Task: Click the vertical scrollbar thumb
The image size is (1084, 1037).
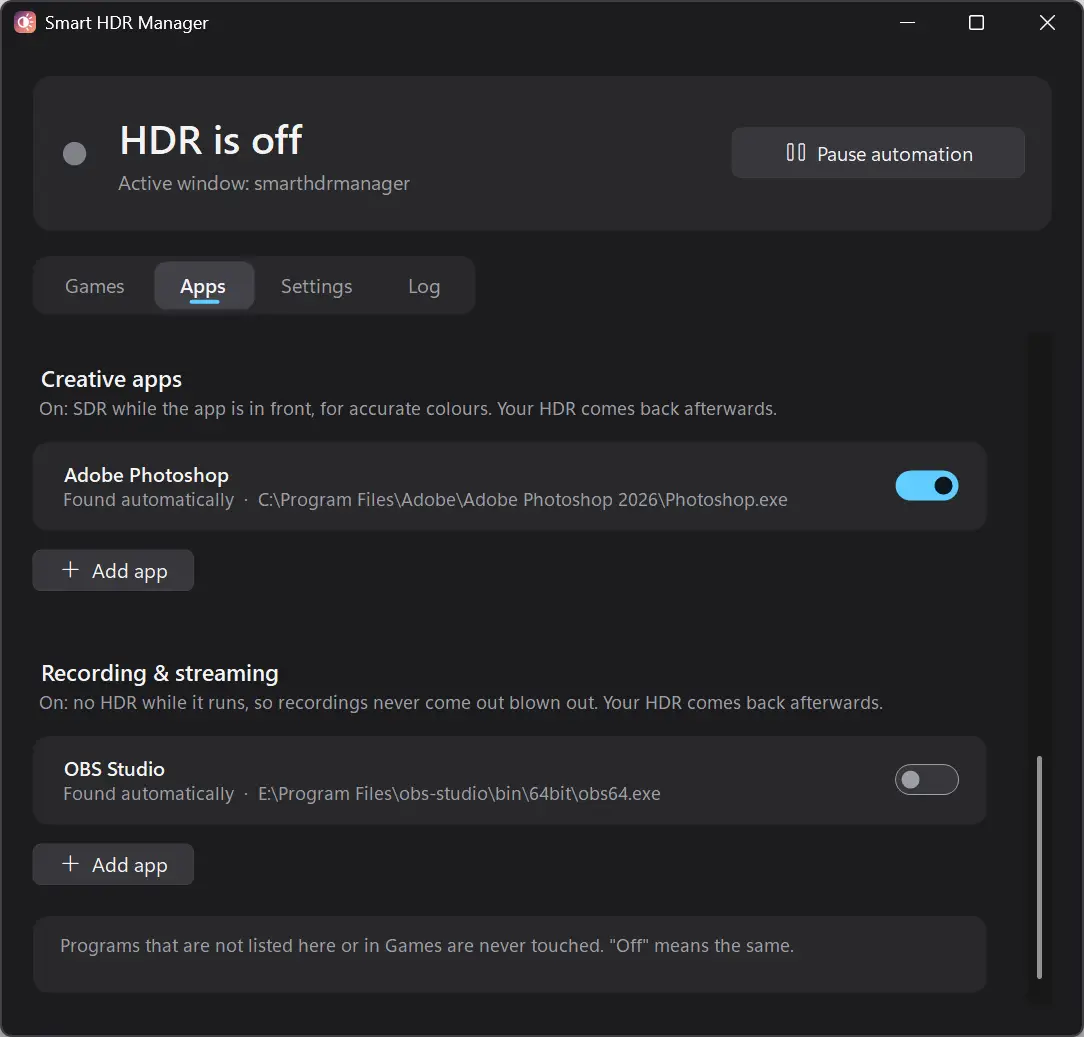Action: (1039, 868)
